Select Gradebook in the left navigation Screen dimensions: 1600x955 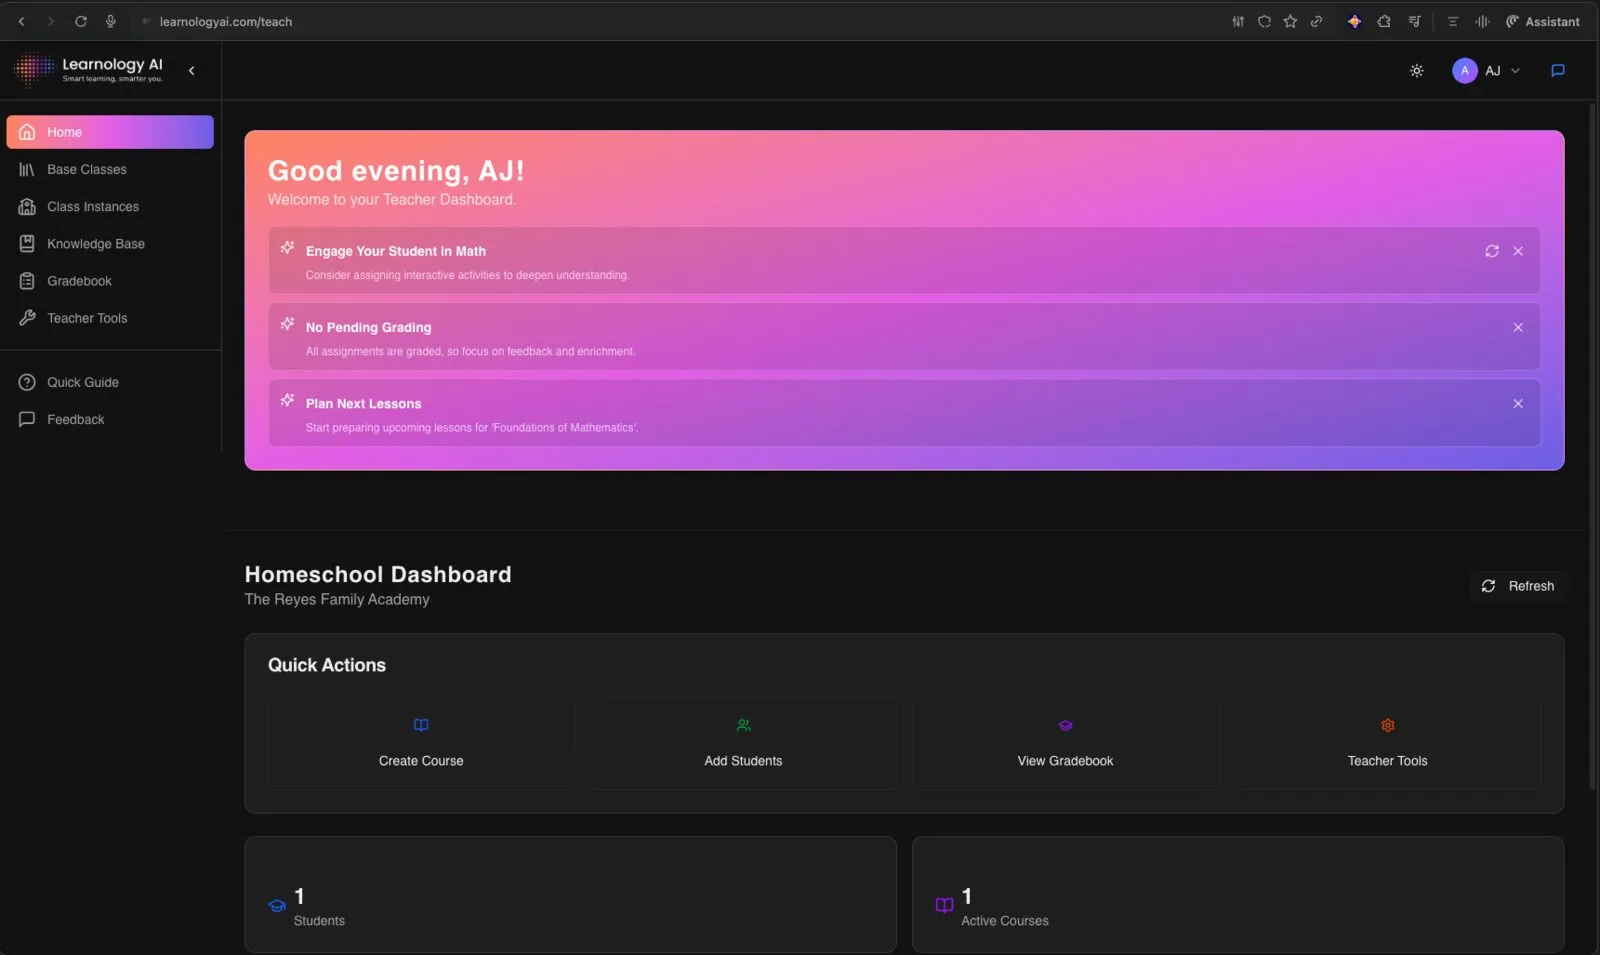pos(110,281)
